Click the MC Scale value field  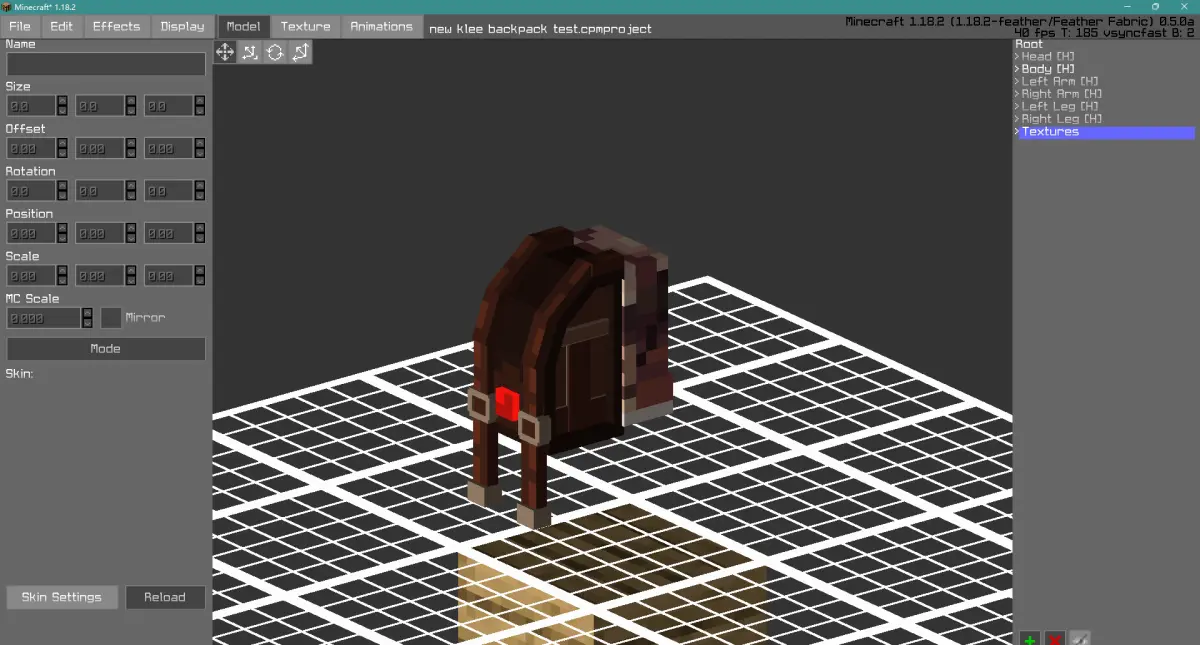coord(44,318)
